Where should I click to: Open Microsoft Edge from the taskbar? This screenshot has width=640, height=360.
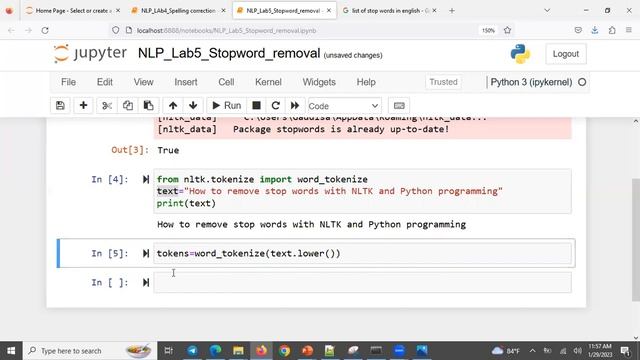[x=215, y=351]
